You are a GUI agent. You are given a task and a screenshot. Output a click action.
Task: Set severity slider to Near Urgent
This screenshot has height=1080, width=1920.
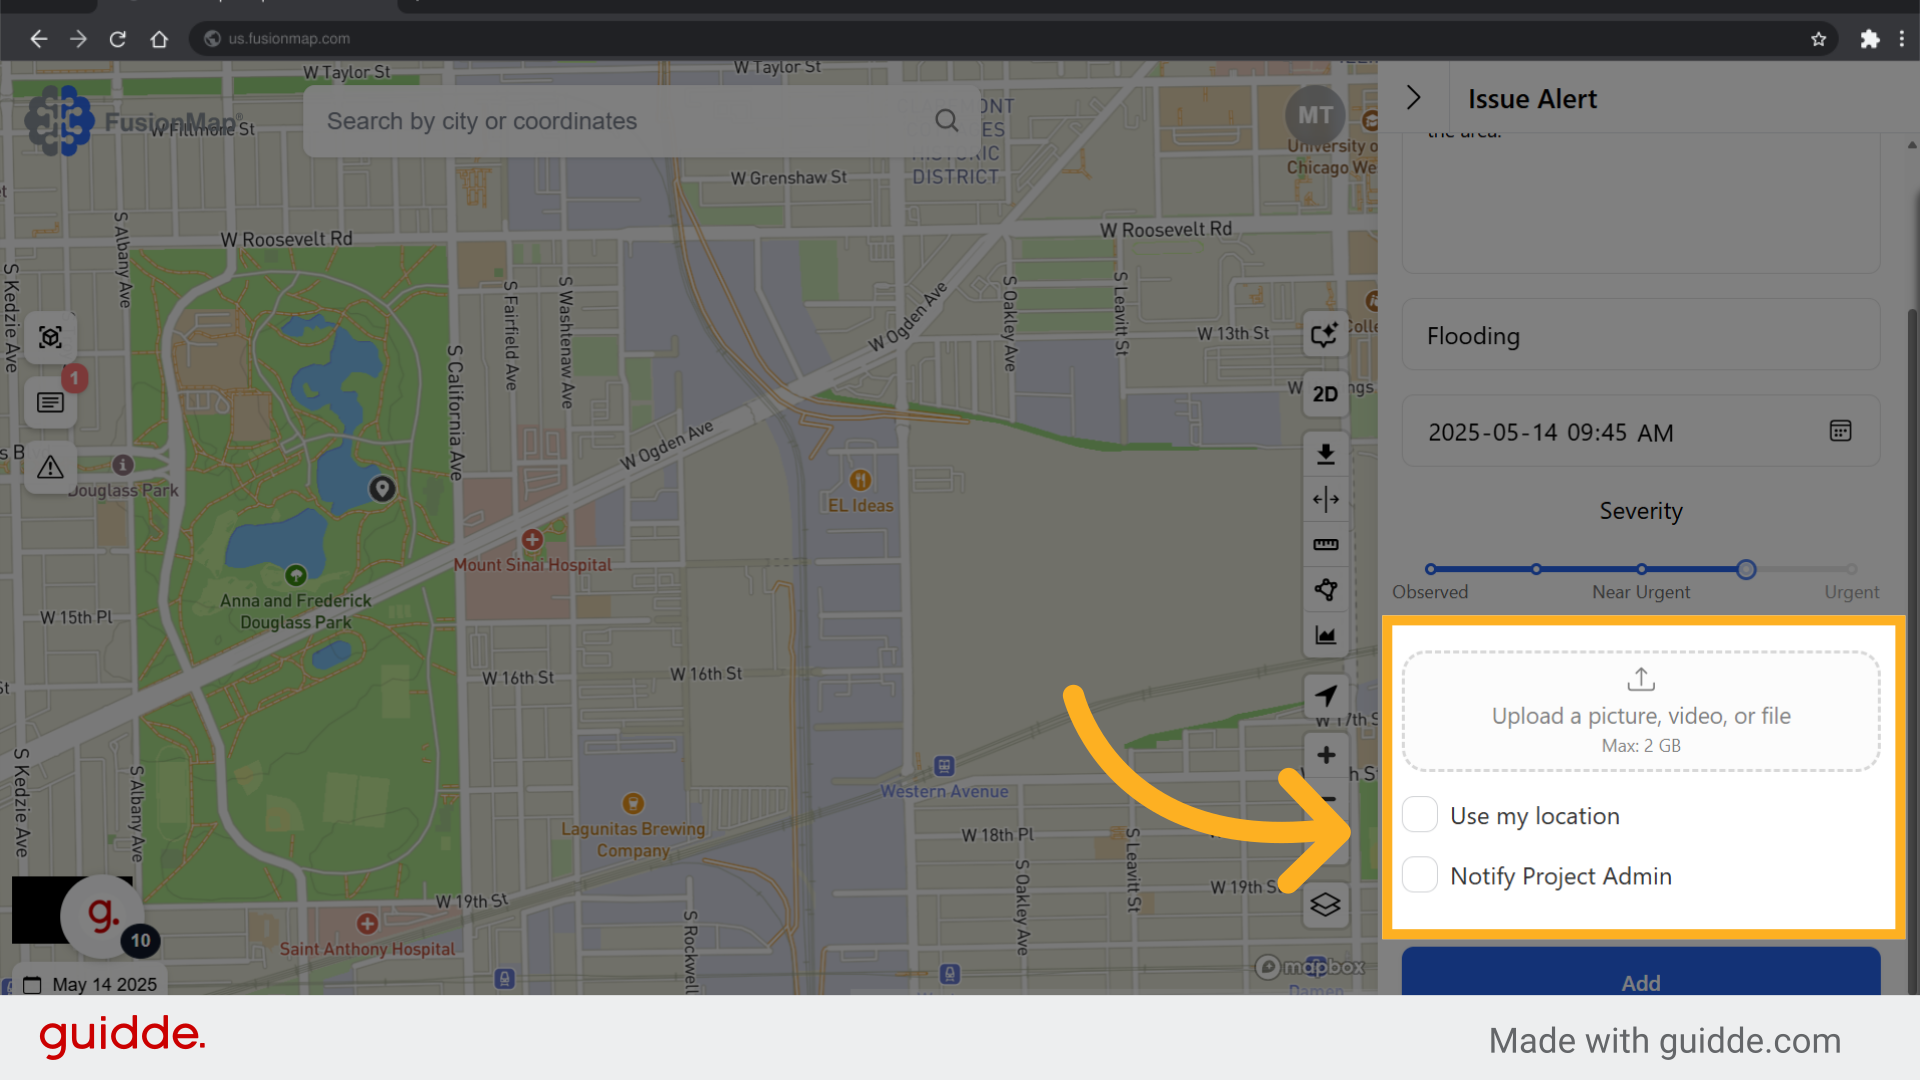point(1641,569)
